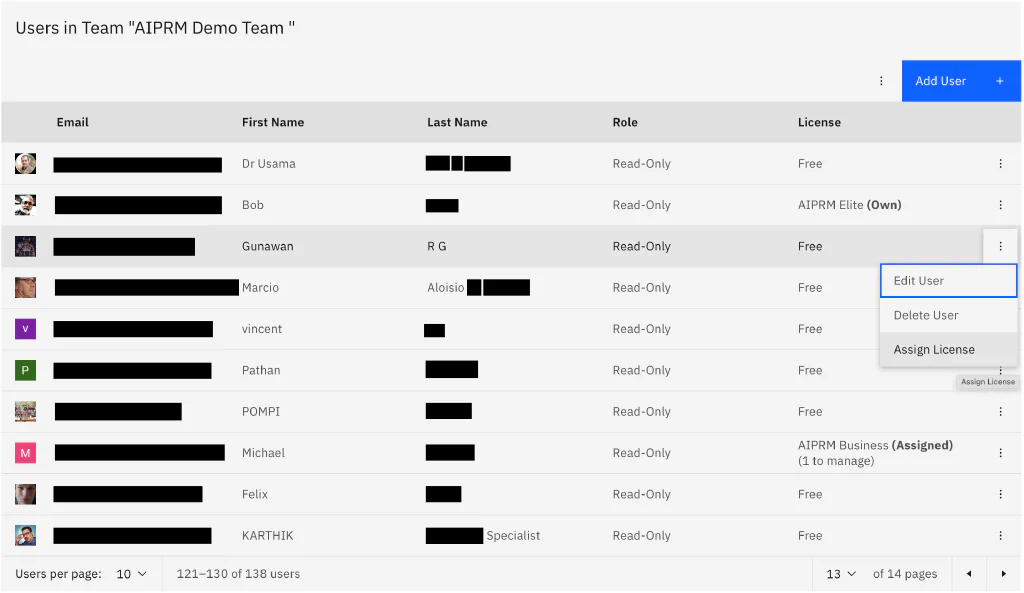Open the row actions menu for Bob

[1000, 205]
